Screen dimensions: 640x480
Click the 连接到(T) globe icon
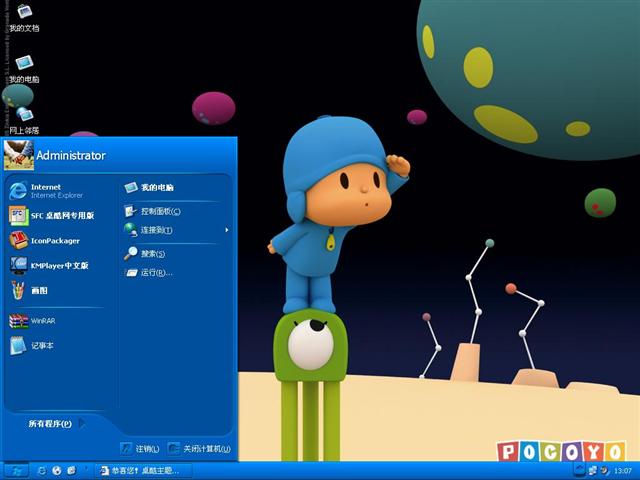(131, 230)
